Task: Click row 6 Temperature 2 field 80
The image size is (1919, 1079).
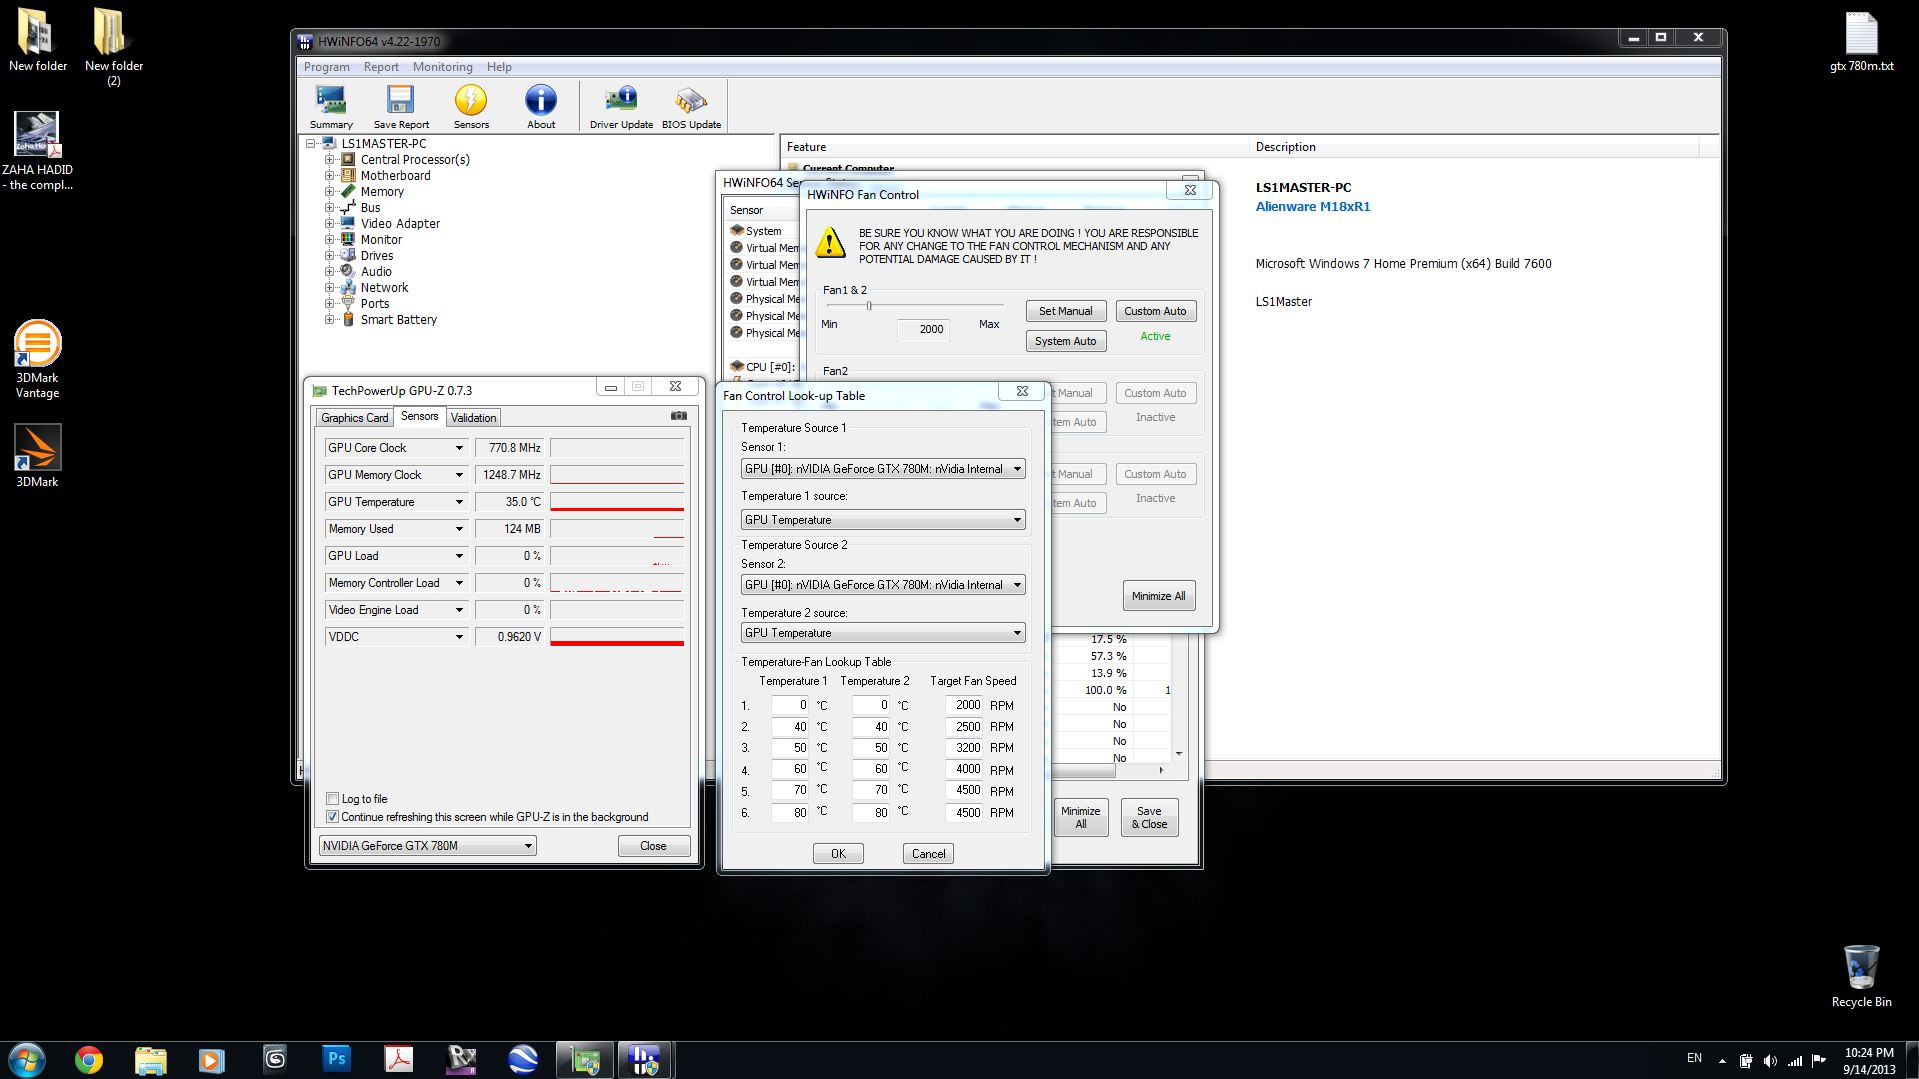Action: tap(871, 813)
